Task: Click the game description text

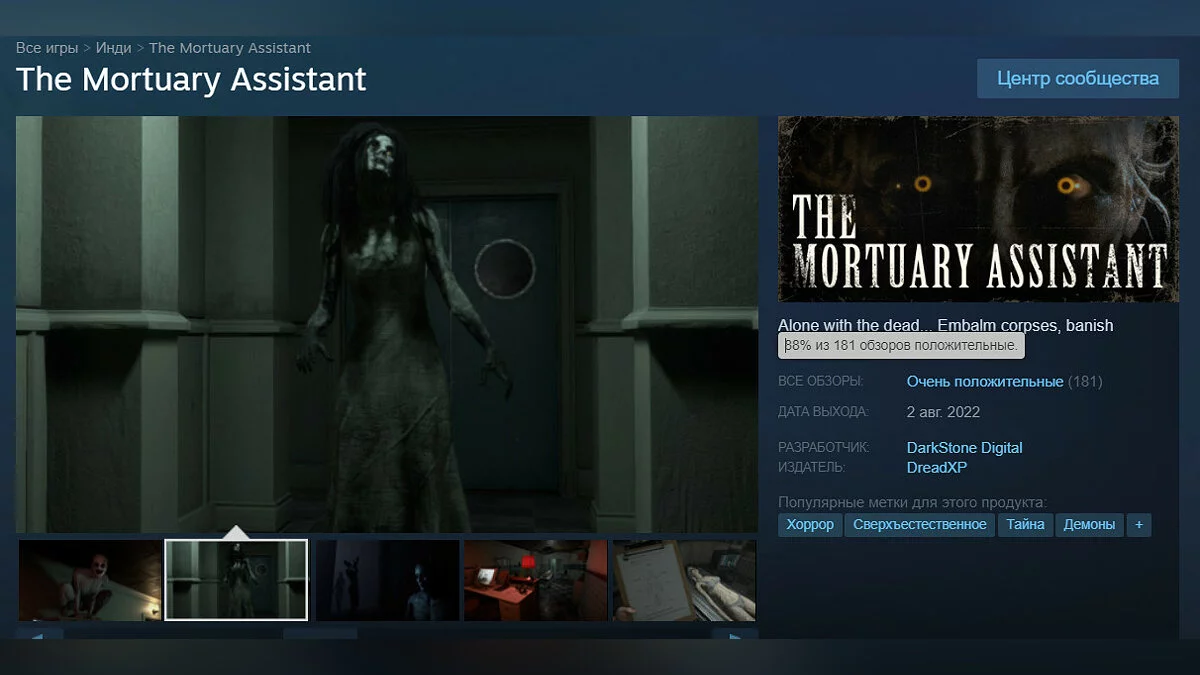Action: pos(945,325)
